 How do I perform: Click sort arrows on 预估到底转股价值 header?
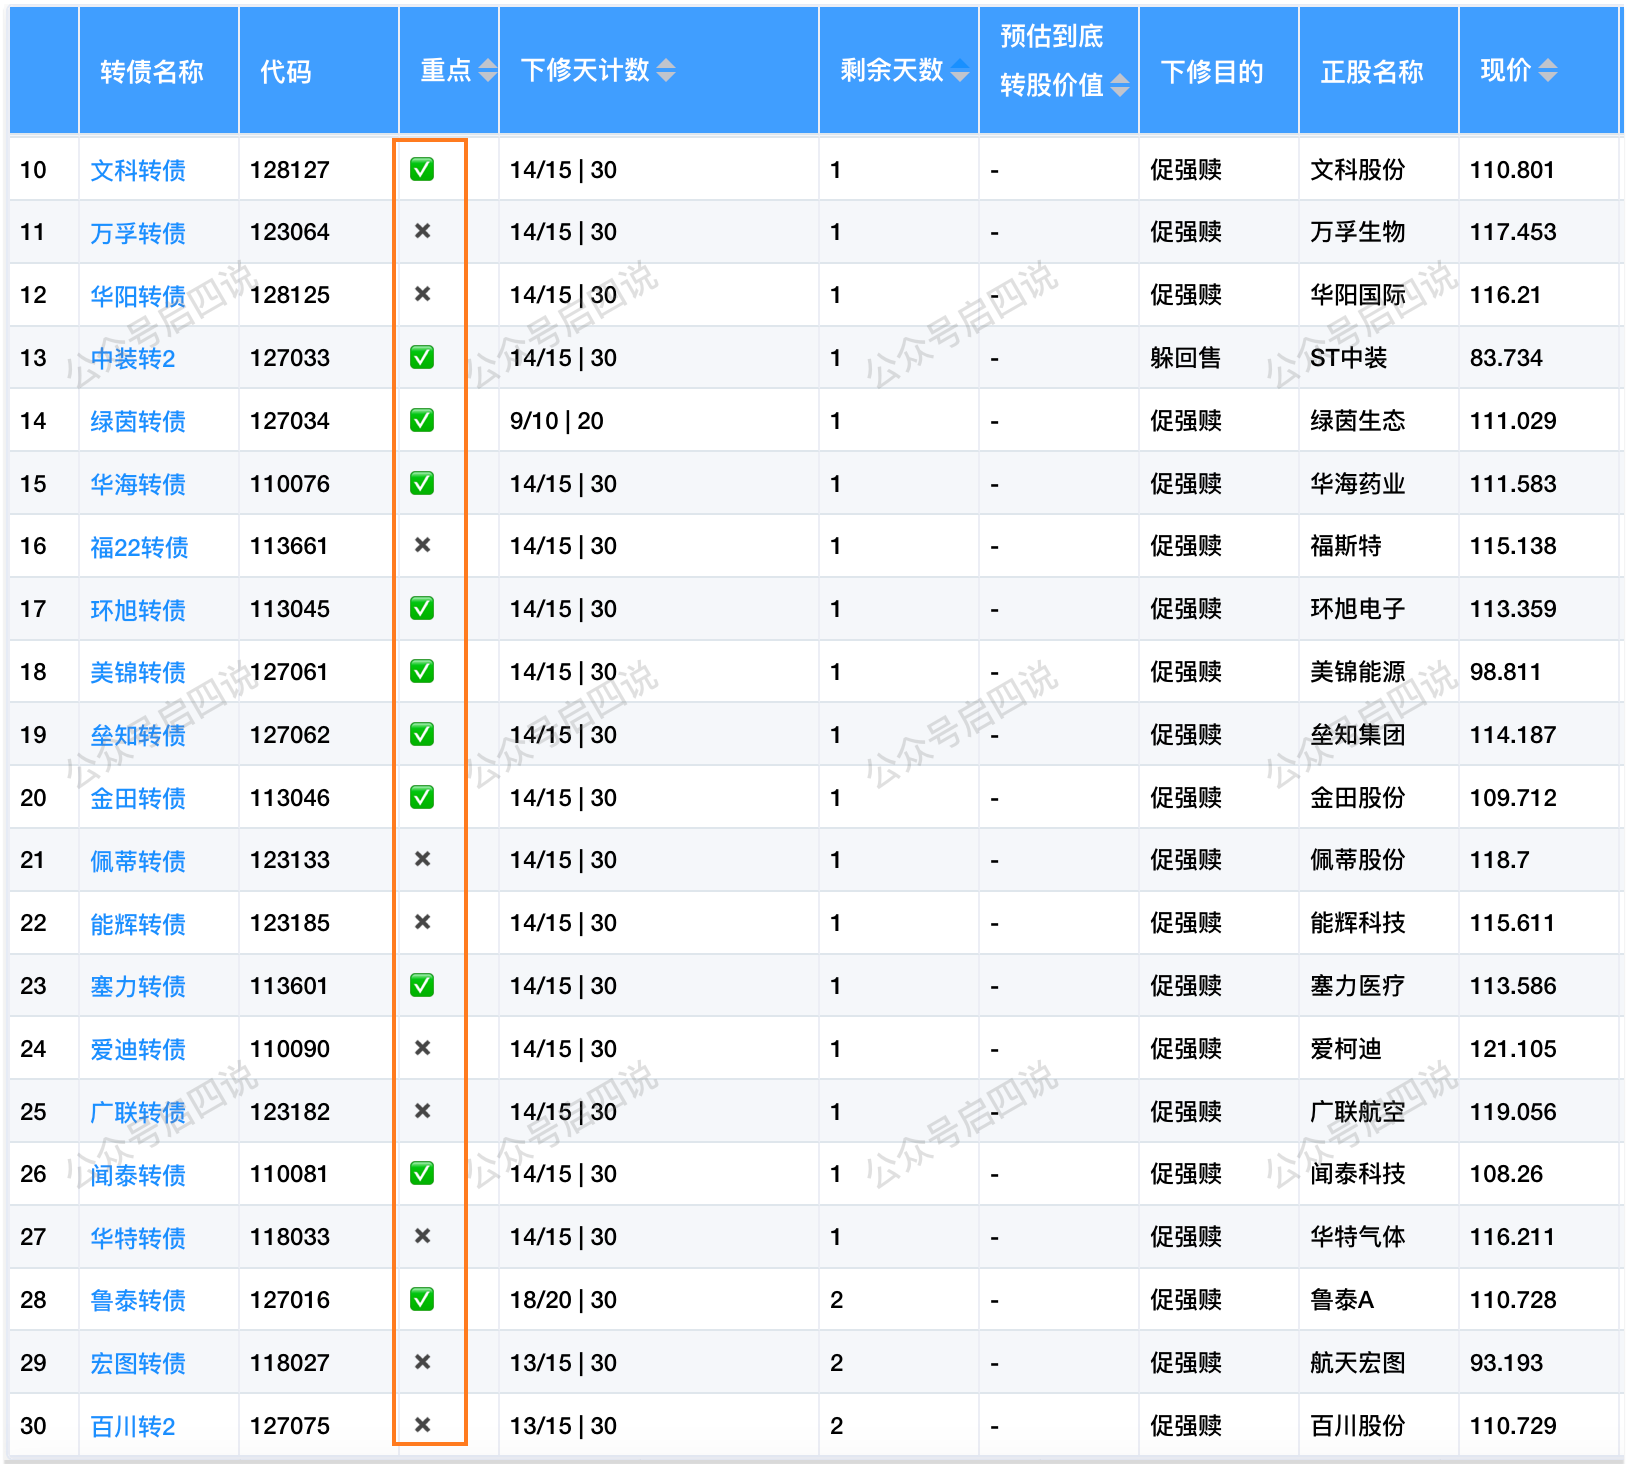coord(1119,86)
